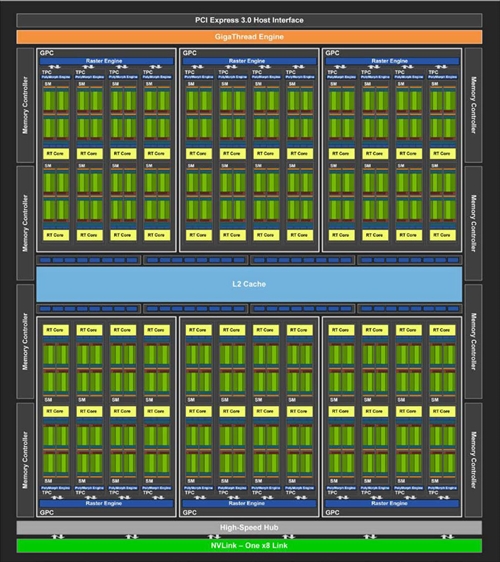Screen dimensions: 500x562
Task: Select Raster Engine bar in bottom-right GPC
Action: pos(392,503)
